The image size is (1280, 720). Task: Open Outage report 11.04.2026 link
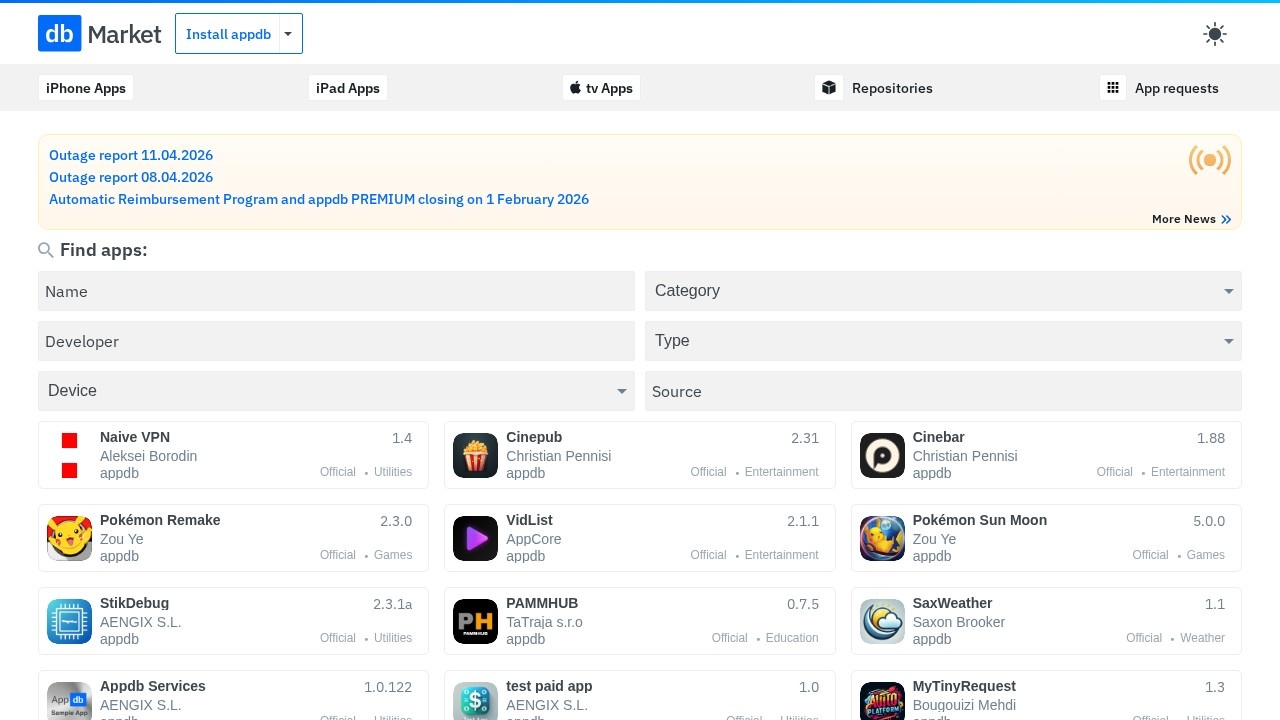(x=131, y=155)
